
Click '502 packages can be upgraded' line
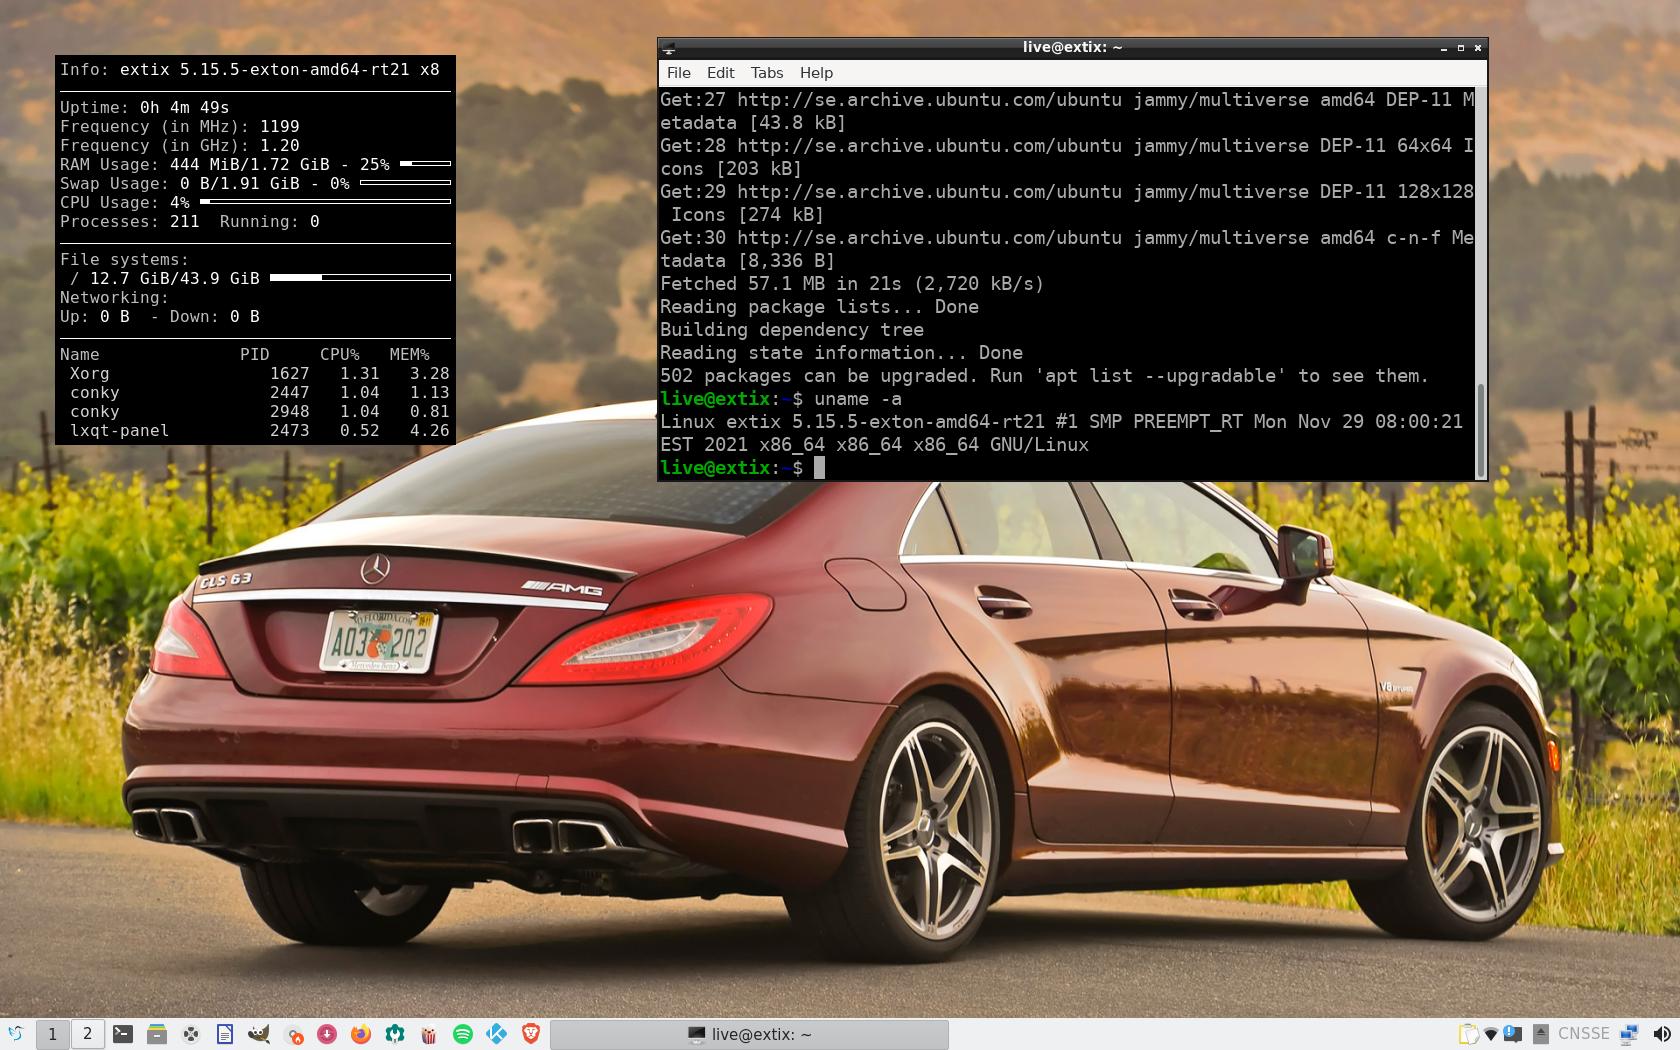click(x=1044, y=376)
